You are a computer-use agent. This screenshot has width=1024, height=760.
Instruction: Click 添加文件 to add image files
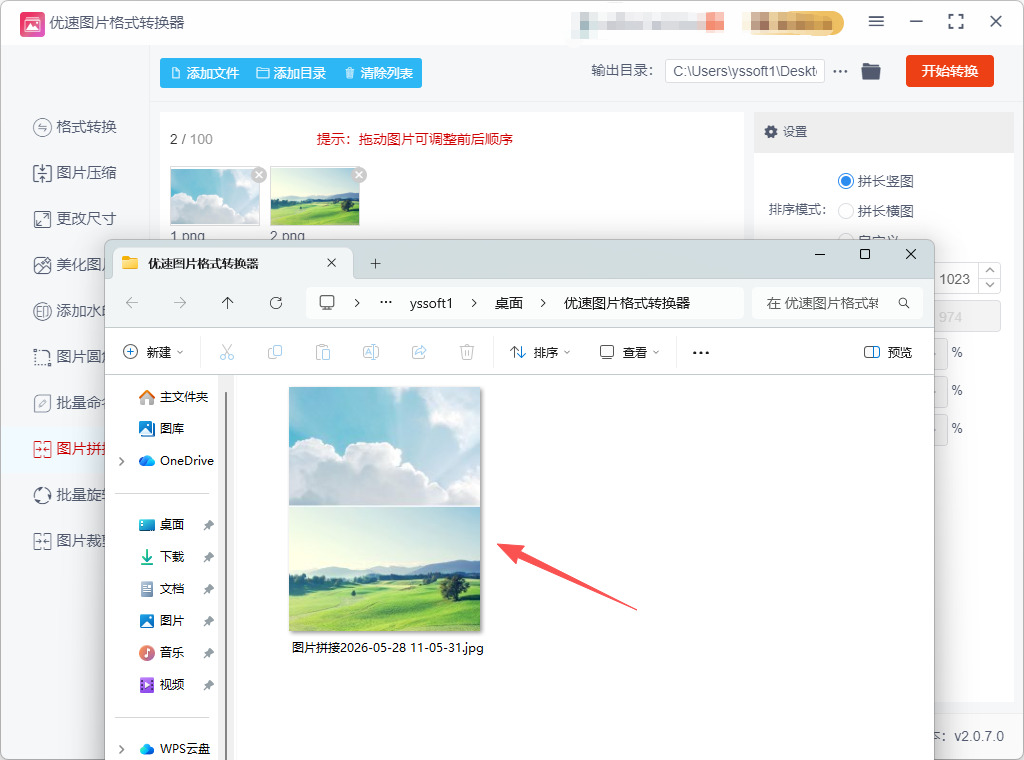(x=204, y=73)
